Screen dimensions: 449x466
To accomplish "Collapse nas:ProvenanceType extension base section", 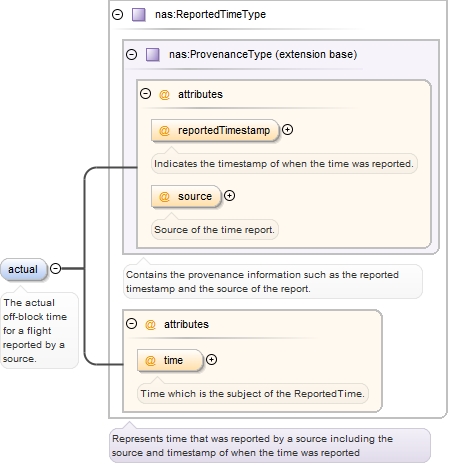I will pyautogui.click(x=131, y=54).
